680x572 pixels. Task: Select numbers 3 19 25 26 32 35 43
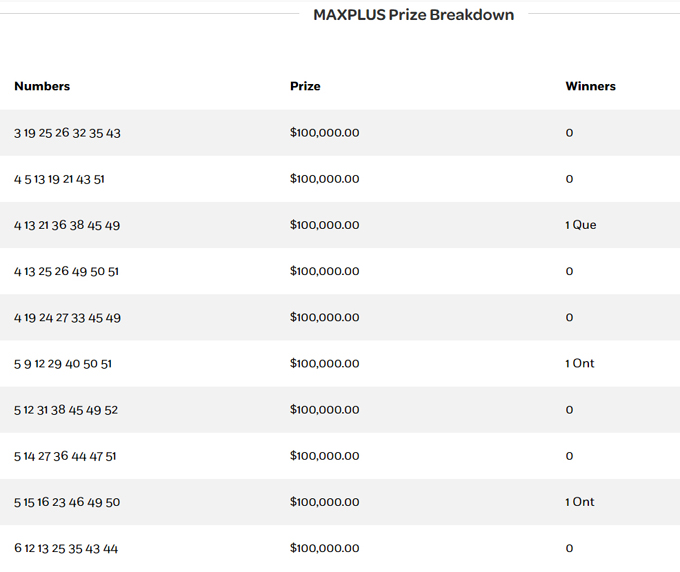pos(67,133)
